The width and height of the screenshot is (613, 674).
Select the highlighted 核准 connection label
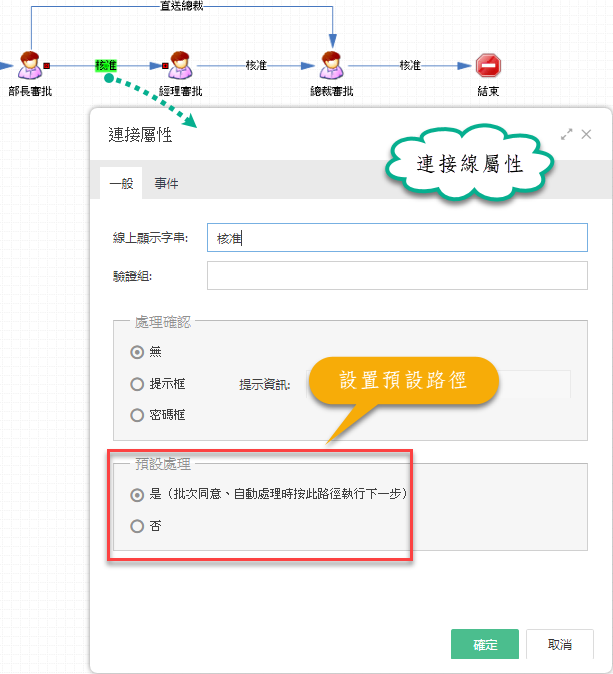pyautogui.click(x=106, y=65)
